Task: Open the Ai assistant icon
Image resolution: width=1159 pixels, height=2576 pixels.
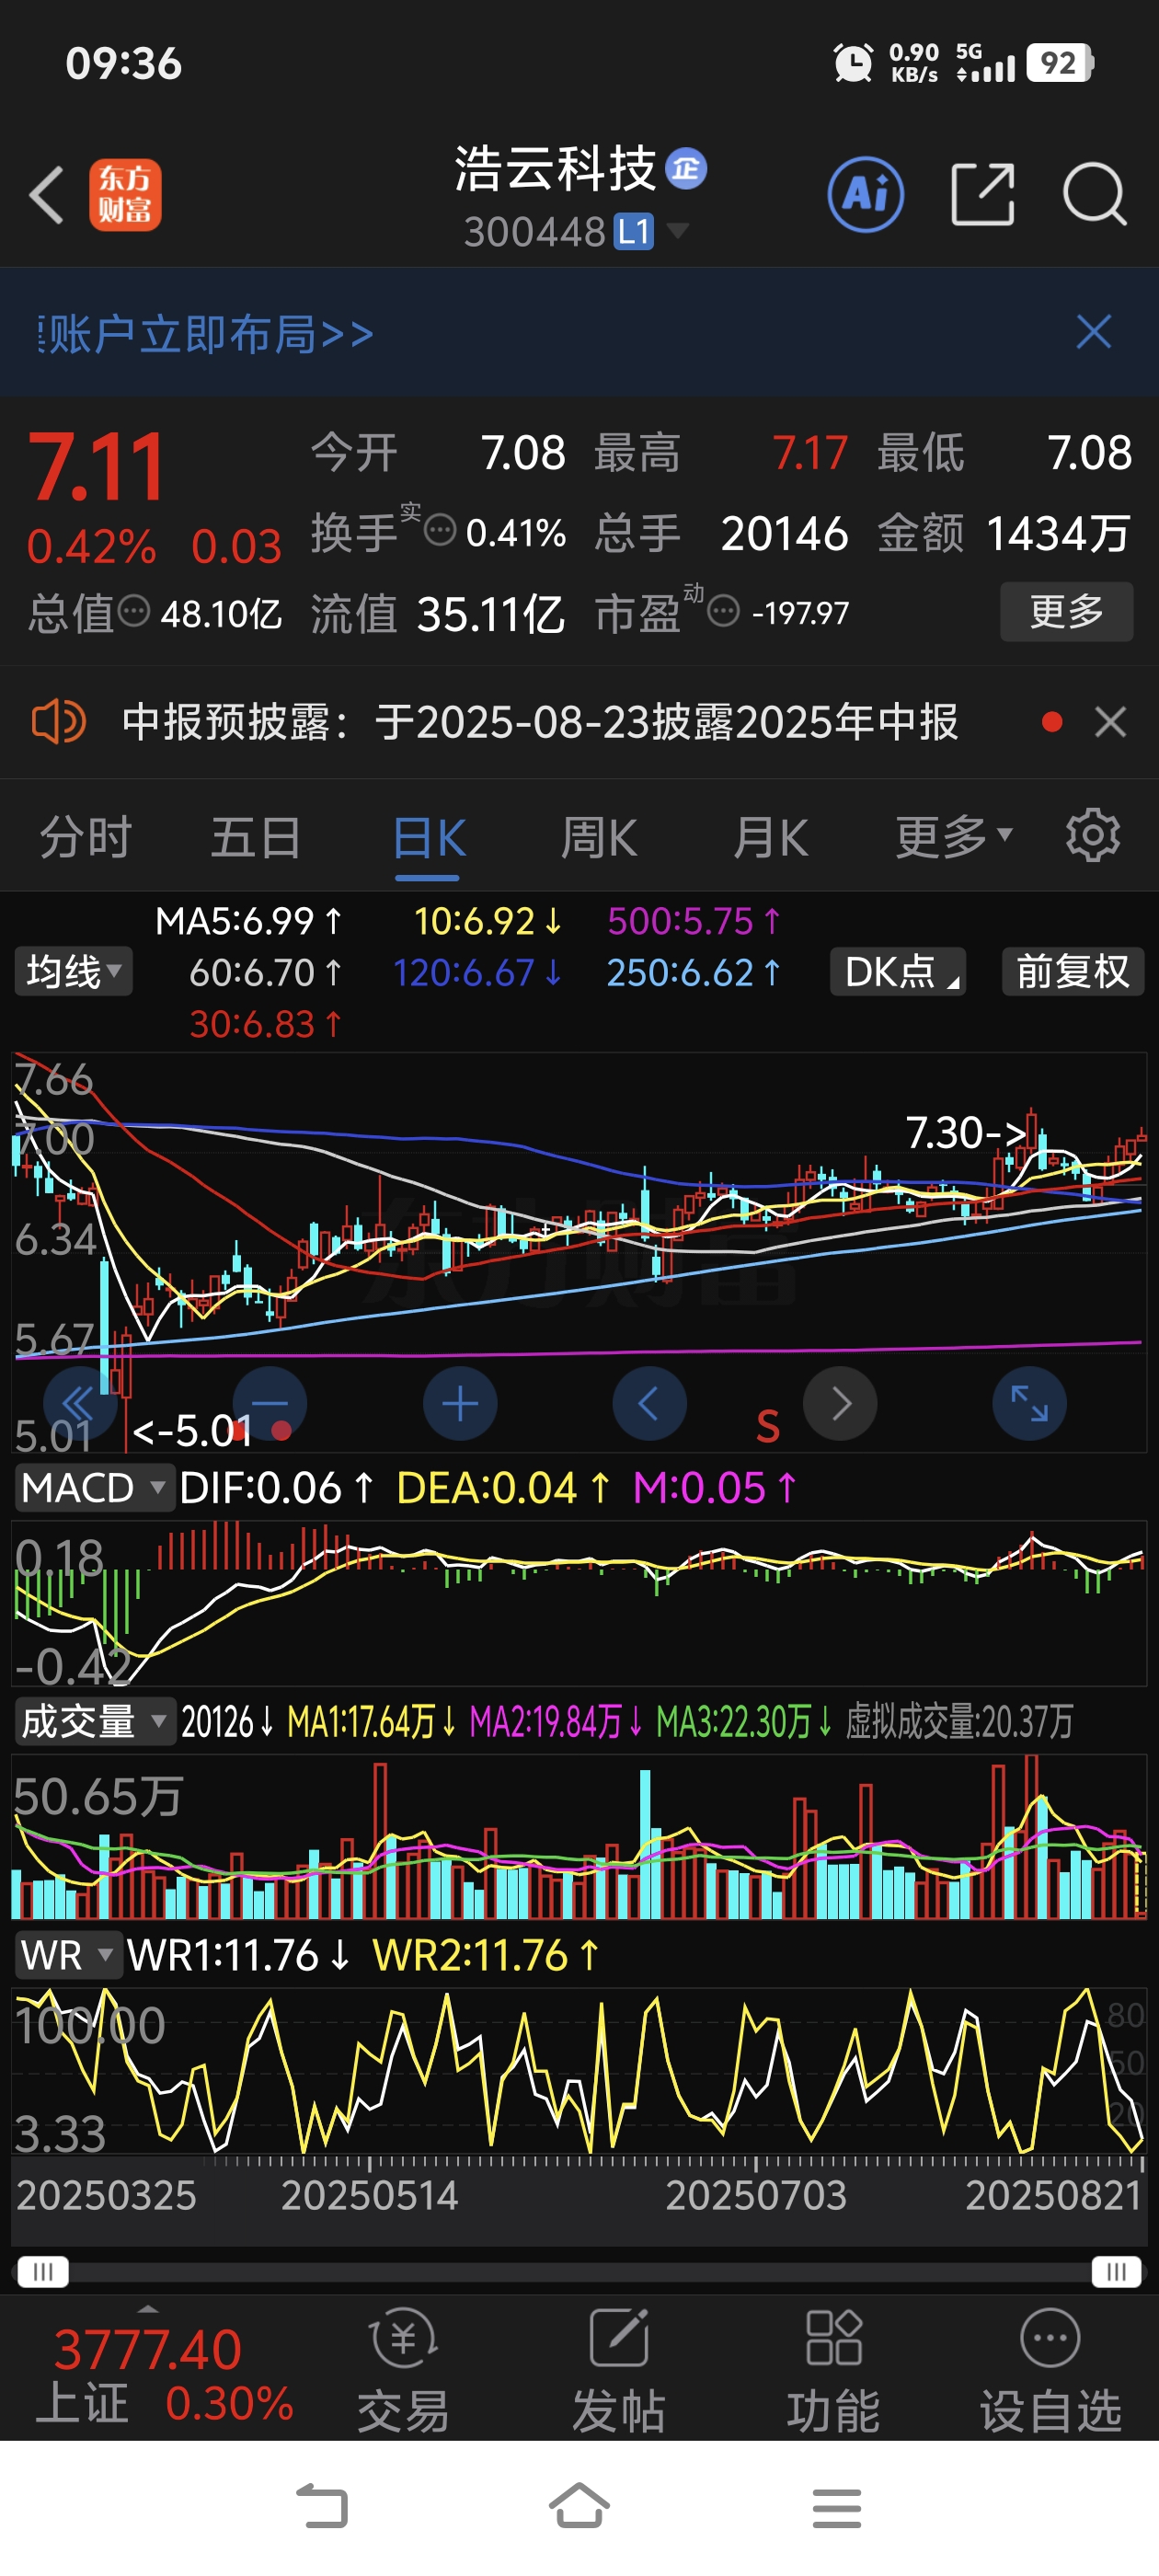Action: [x=866, y=194]
